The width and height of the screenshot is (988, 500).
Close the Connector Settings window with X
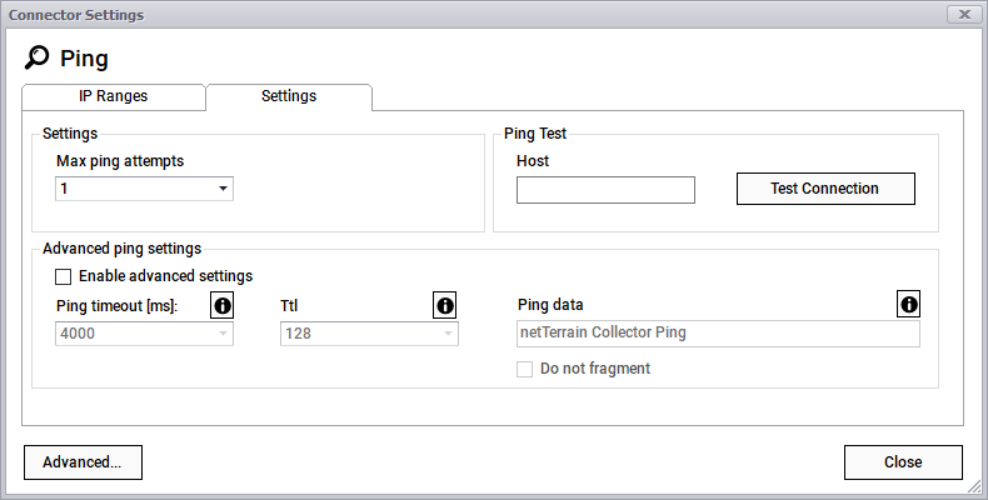pos(963,14)
